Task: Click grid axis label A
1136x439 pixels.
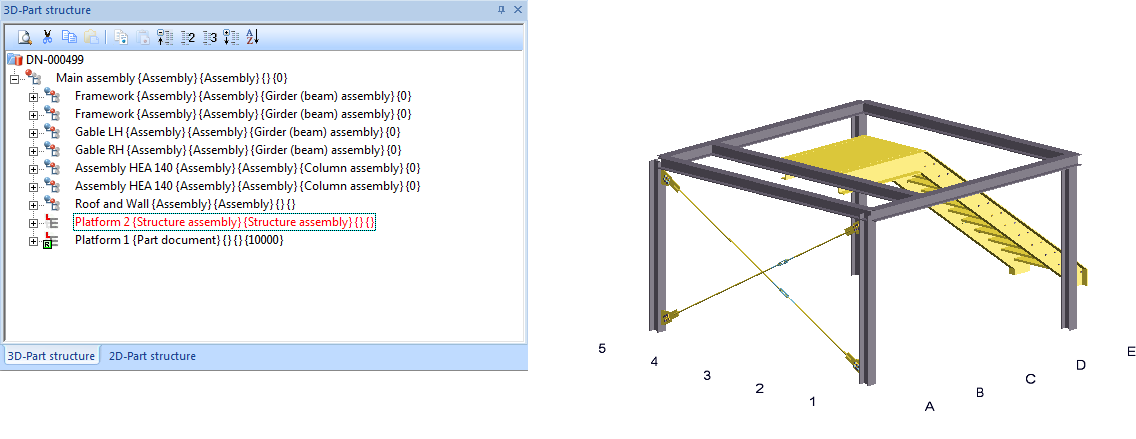Action: (930, 407)
